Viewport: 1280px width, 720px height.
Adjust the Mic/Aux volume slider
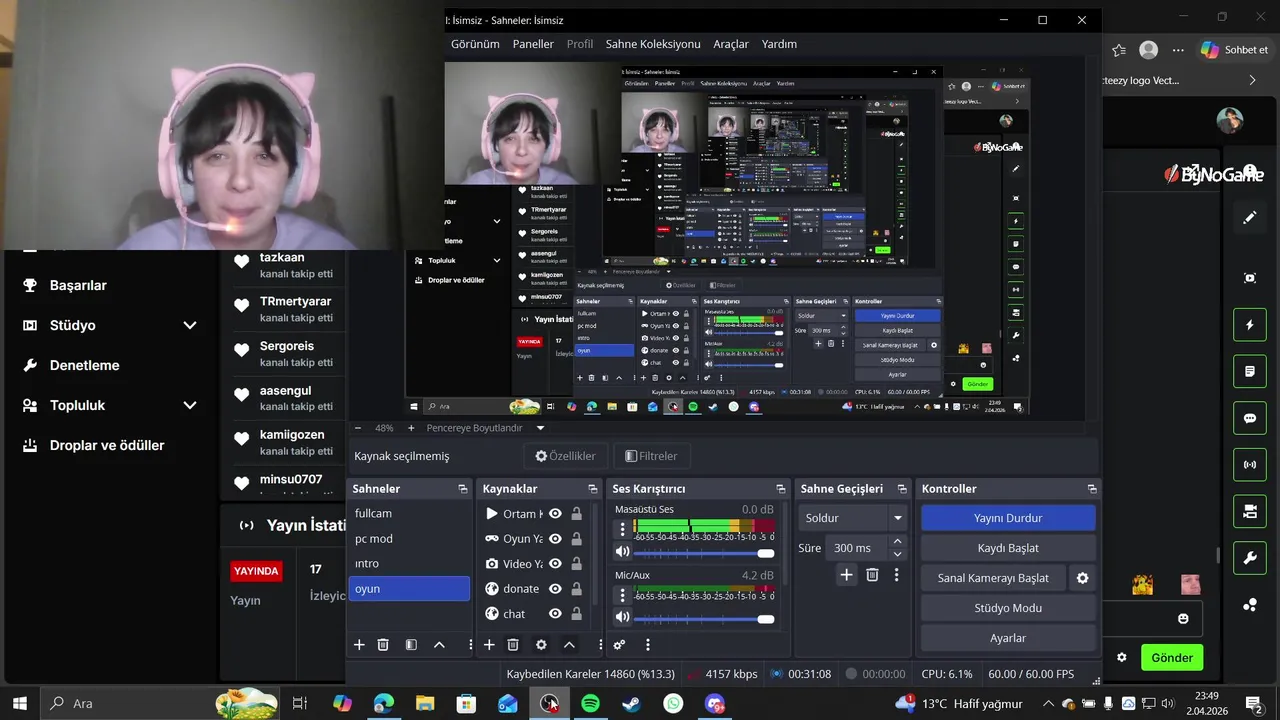(x=704, y=619)
